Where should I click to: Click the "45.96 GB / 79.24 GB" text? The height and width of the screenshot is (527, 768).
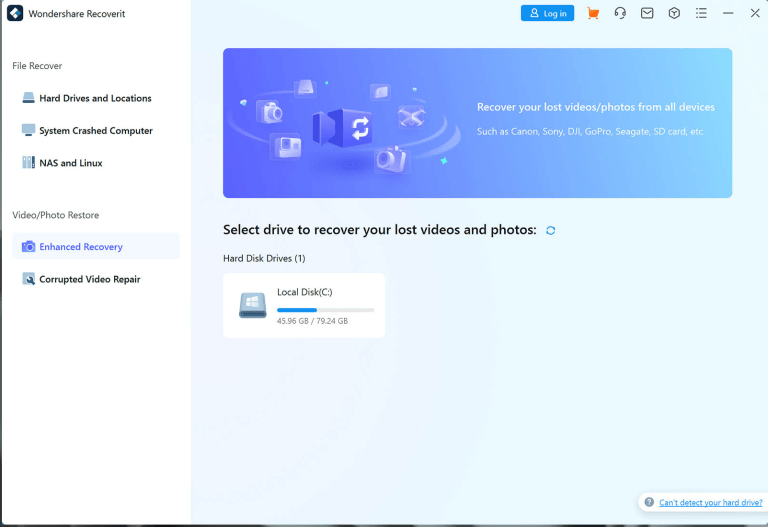[312, 321]
